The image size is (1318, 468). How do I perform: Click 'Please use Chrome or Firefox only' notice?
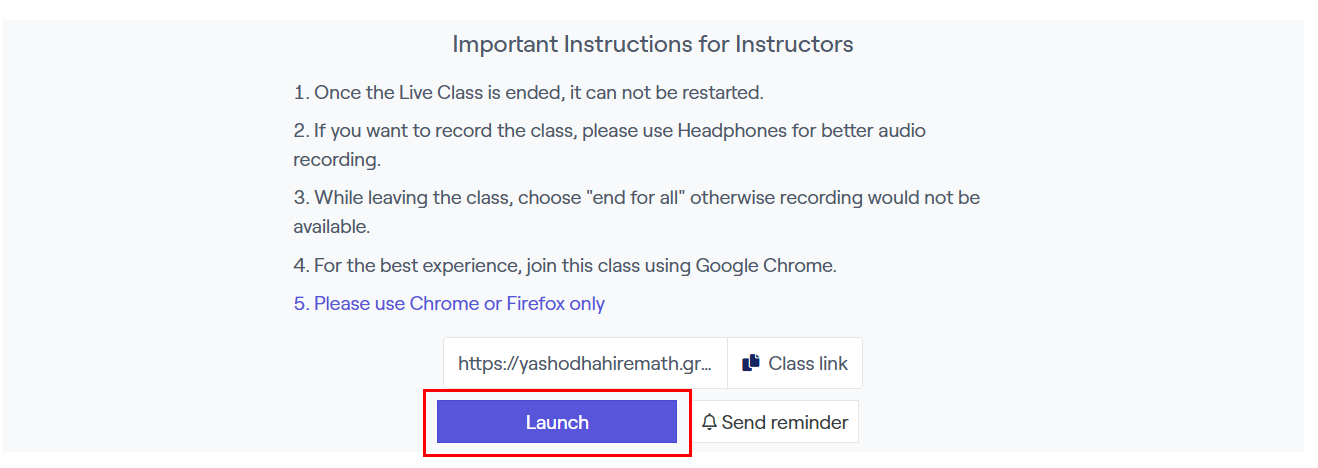tap(449, 303)
